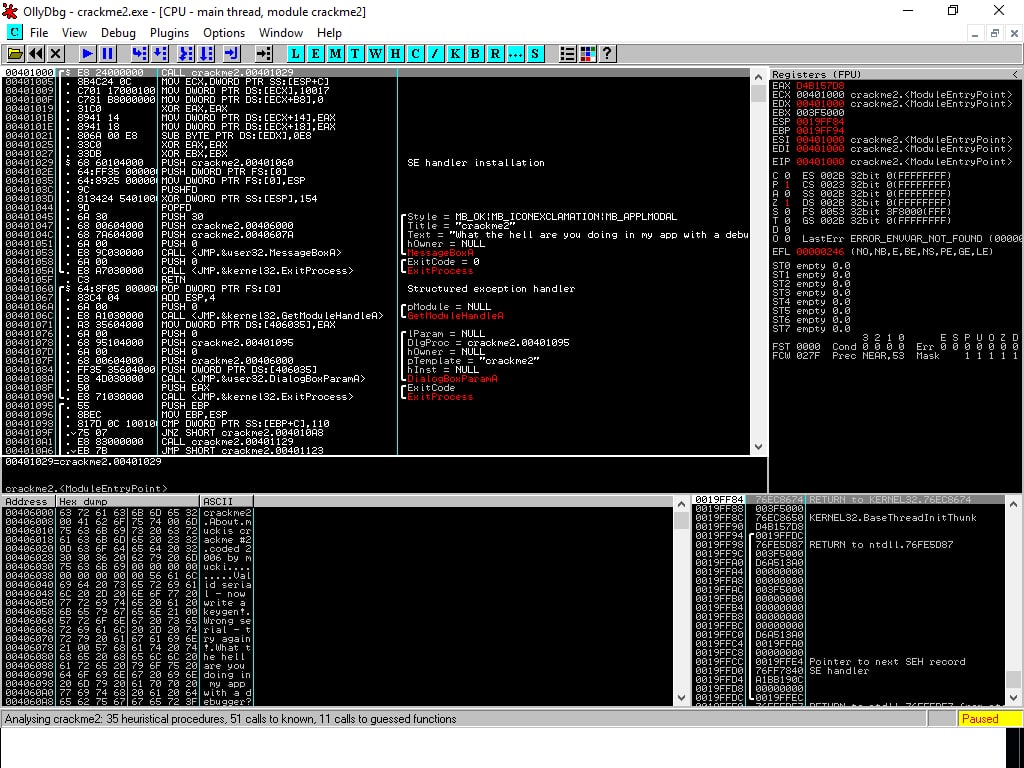The height and width of the screenshot is (768, 1024).
Task: Cycle register view with the arrow in Registers header
Action: [x=1016, y=74]
